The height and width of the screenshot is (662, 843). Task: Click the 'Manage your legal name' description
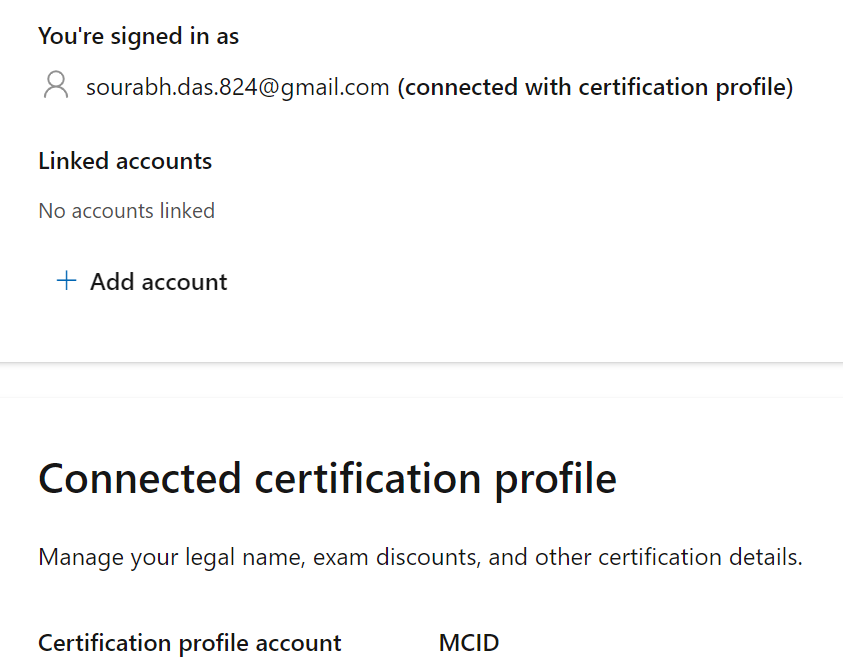tap(420, 557)
